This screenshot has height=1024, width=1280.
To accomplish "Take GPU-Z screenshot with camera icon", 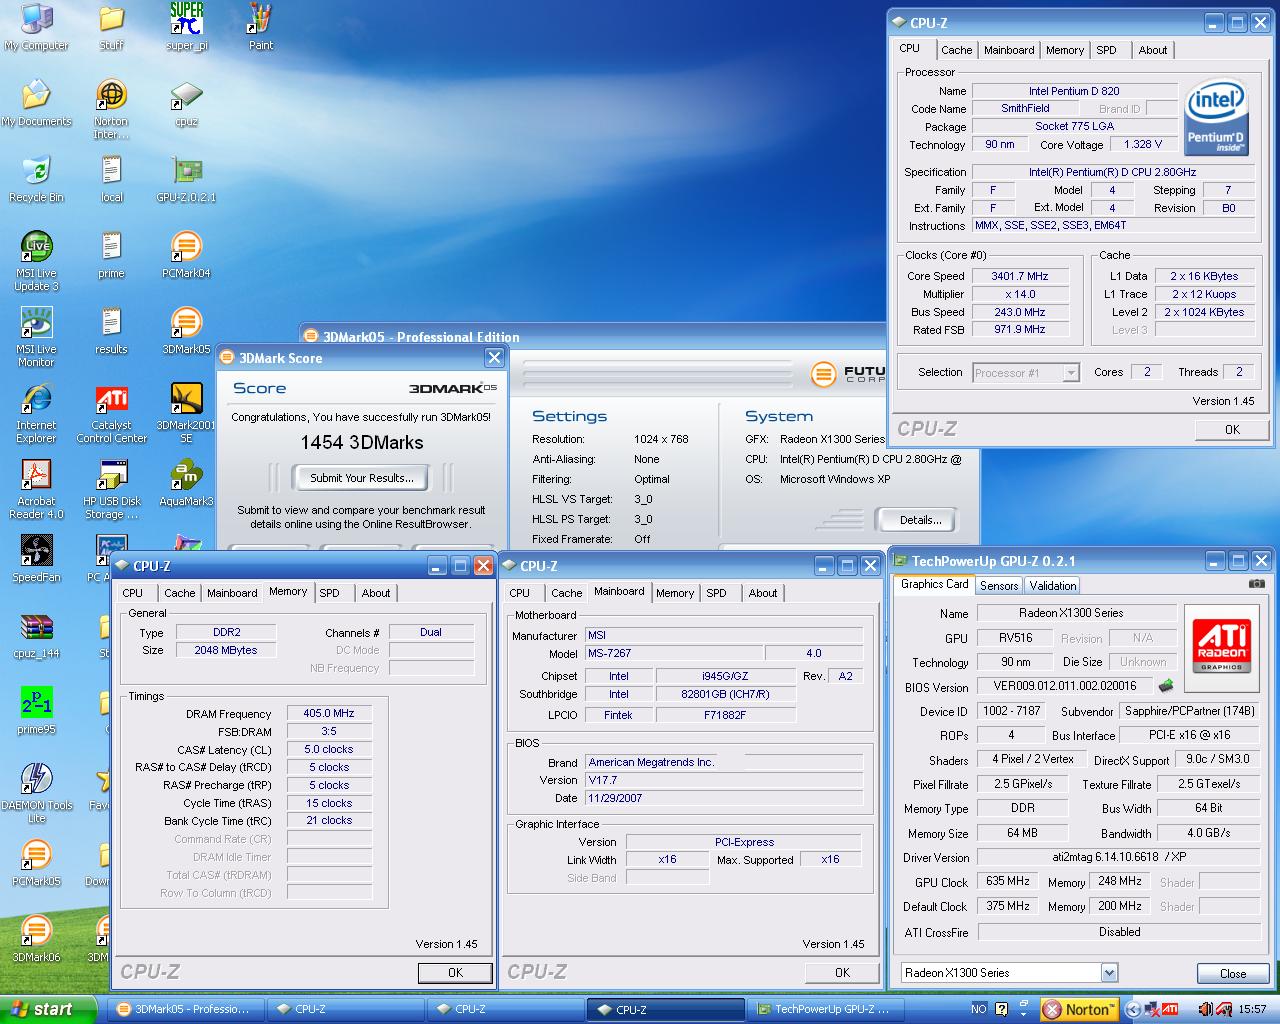I will (1257, 584).
